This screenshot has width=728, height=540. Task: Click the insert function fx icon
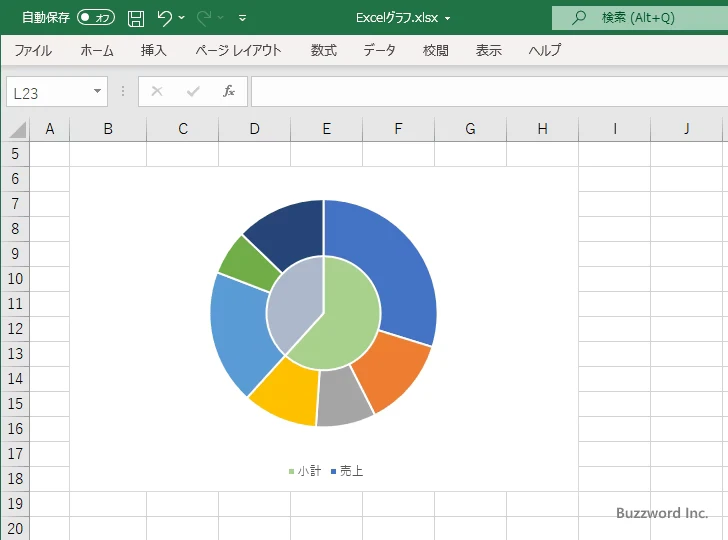[228, 91]
